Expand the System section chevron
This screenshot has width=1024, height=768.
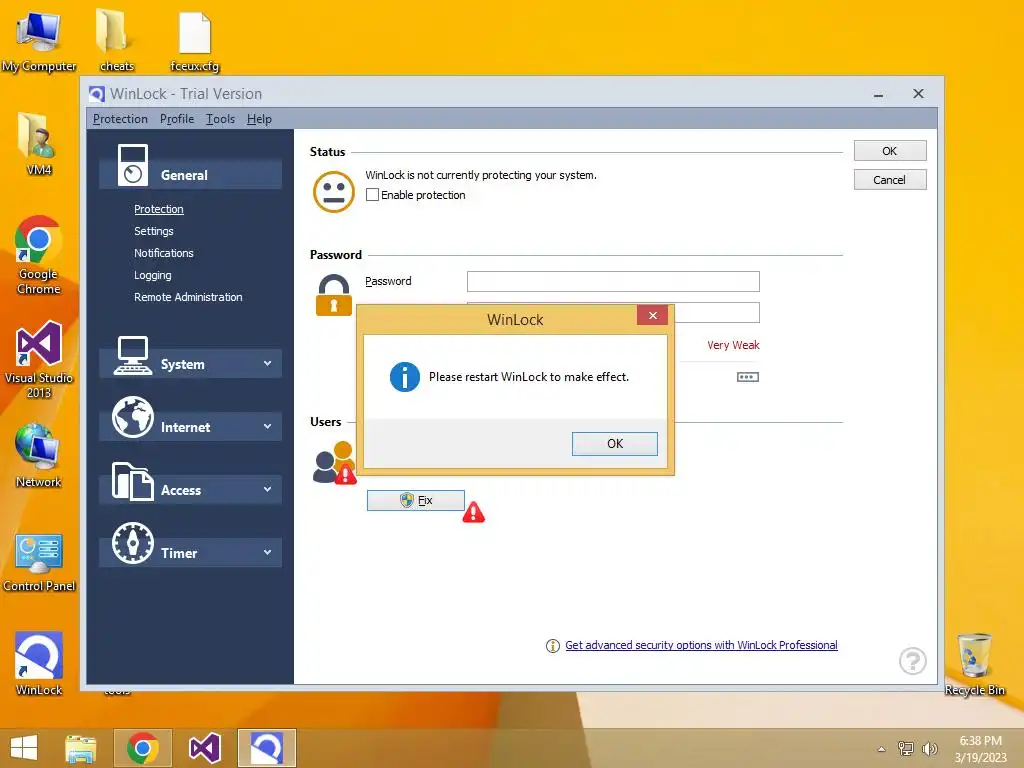click(267, 363)
